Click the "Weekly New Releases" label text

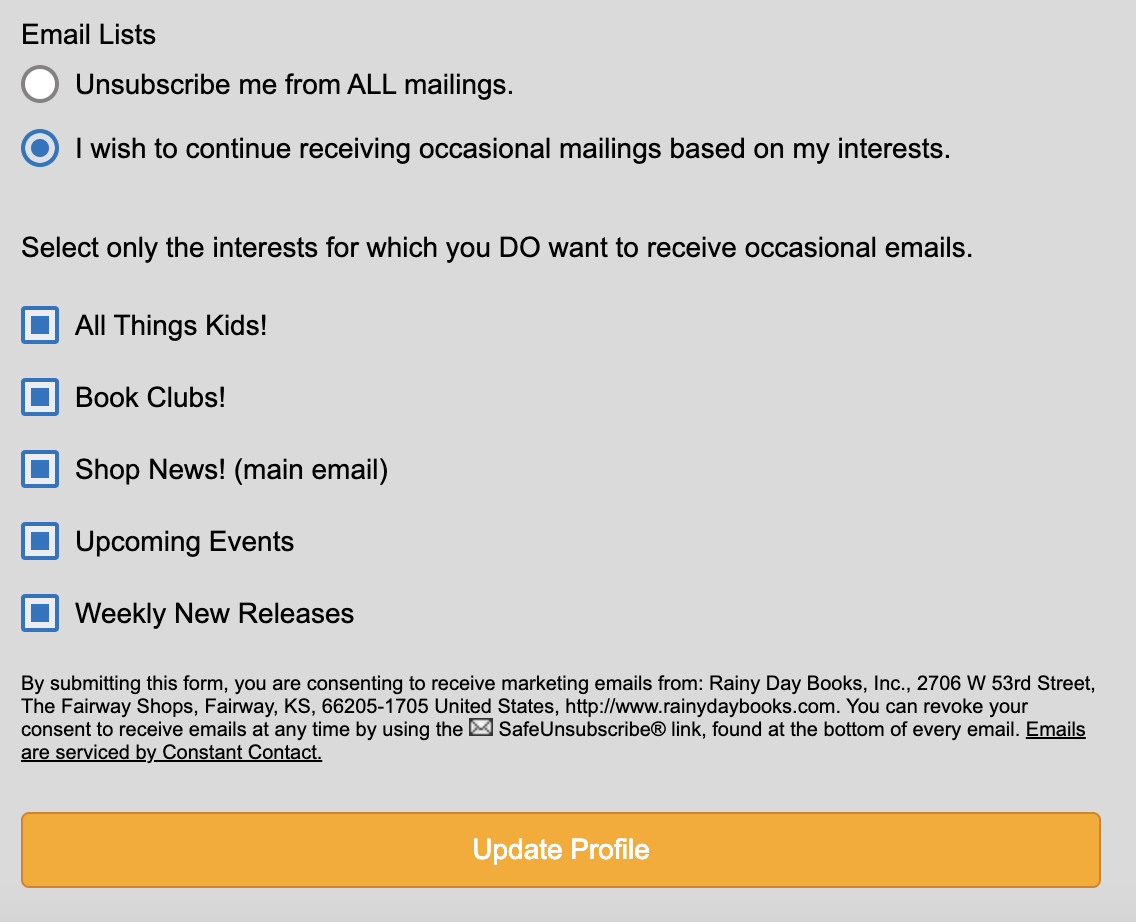pyautogui.click(x=214, y=613)
